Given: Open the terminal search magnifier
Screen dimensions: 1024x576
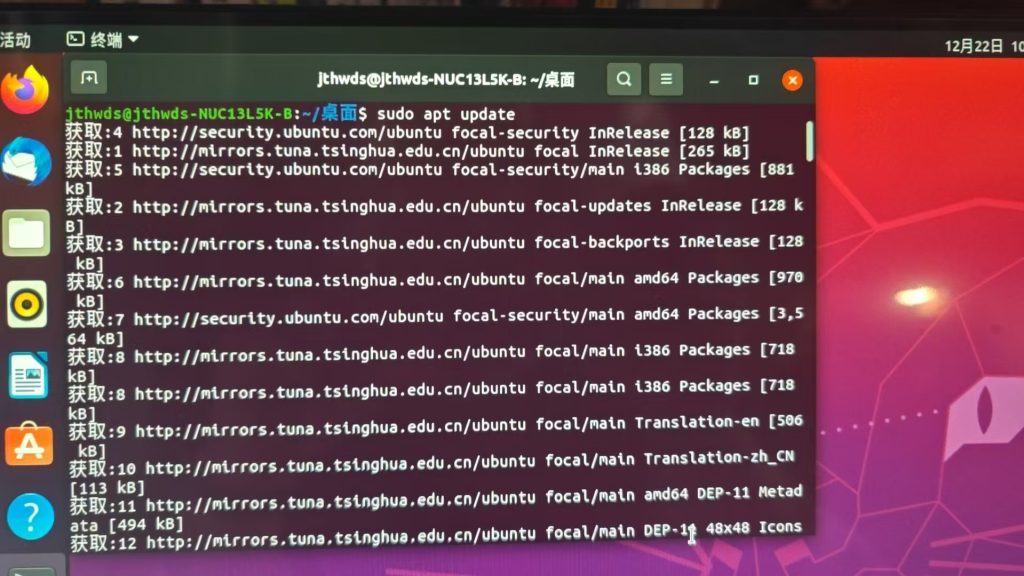Looking at the screenshot, I should [624, 80].
